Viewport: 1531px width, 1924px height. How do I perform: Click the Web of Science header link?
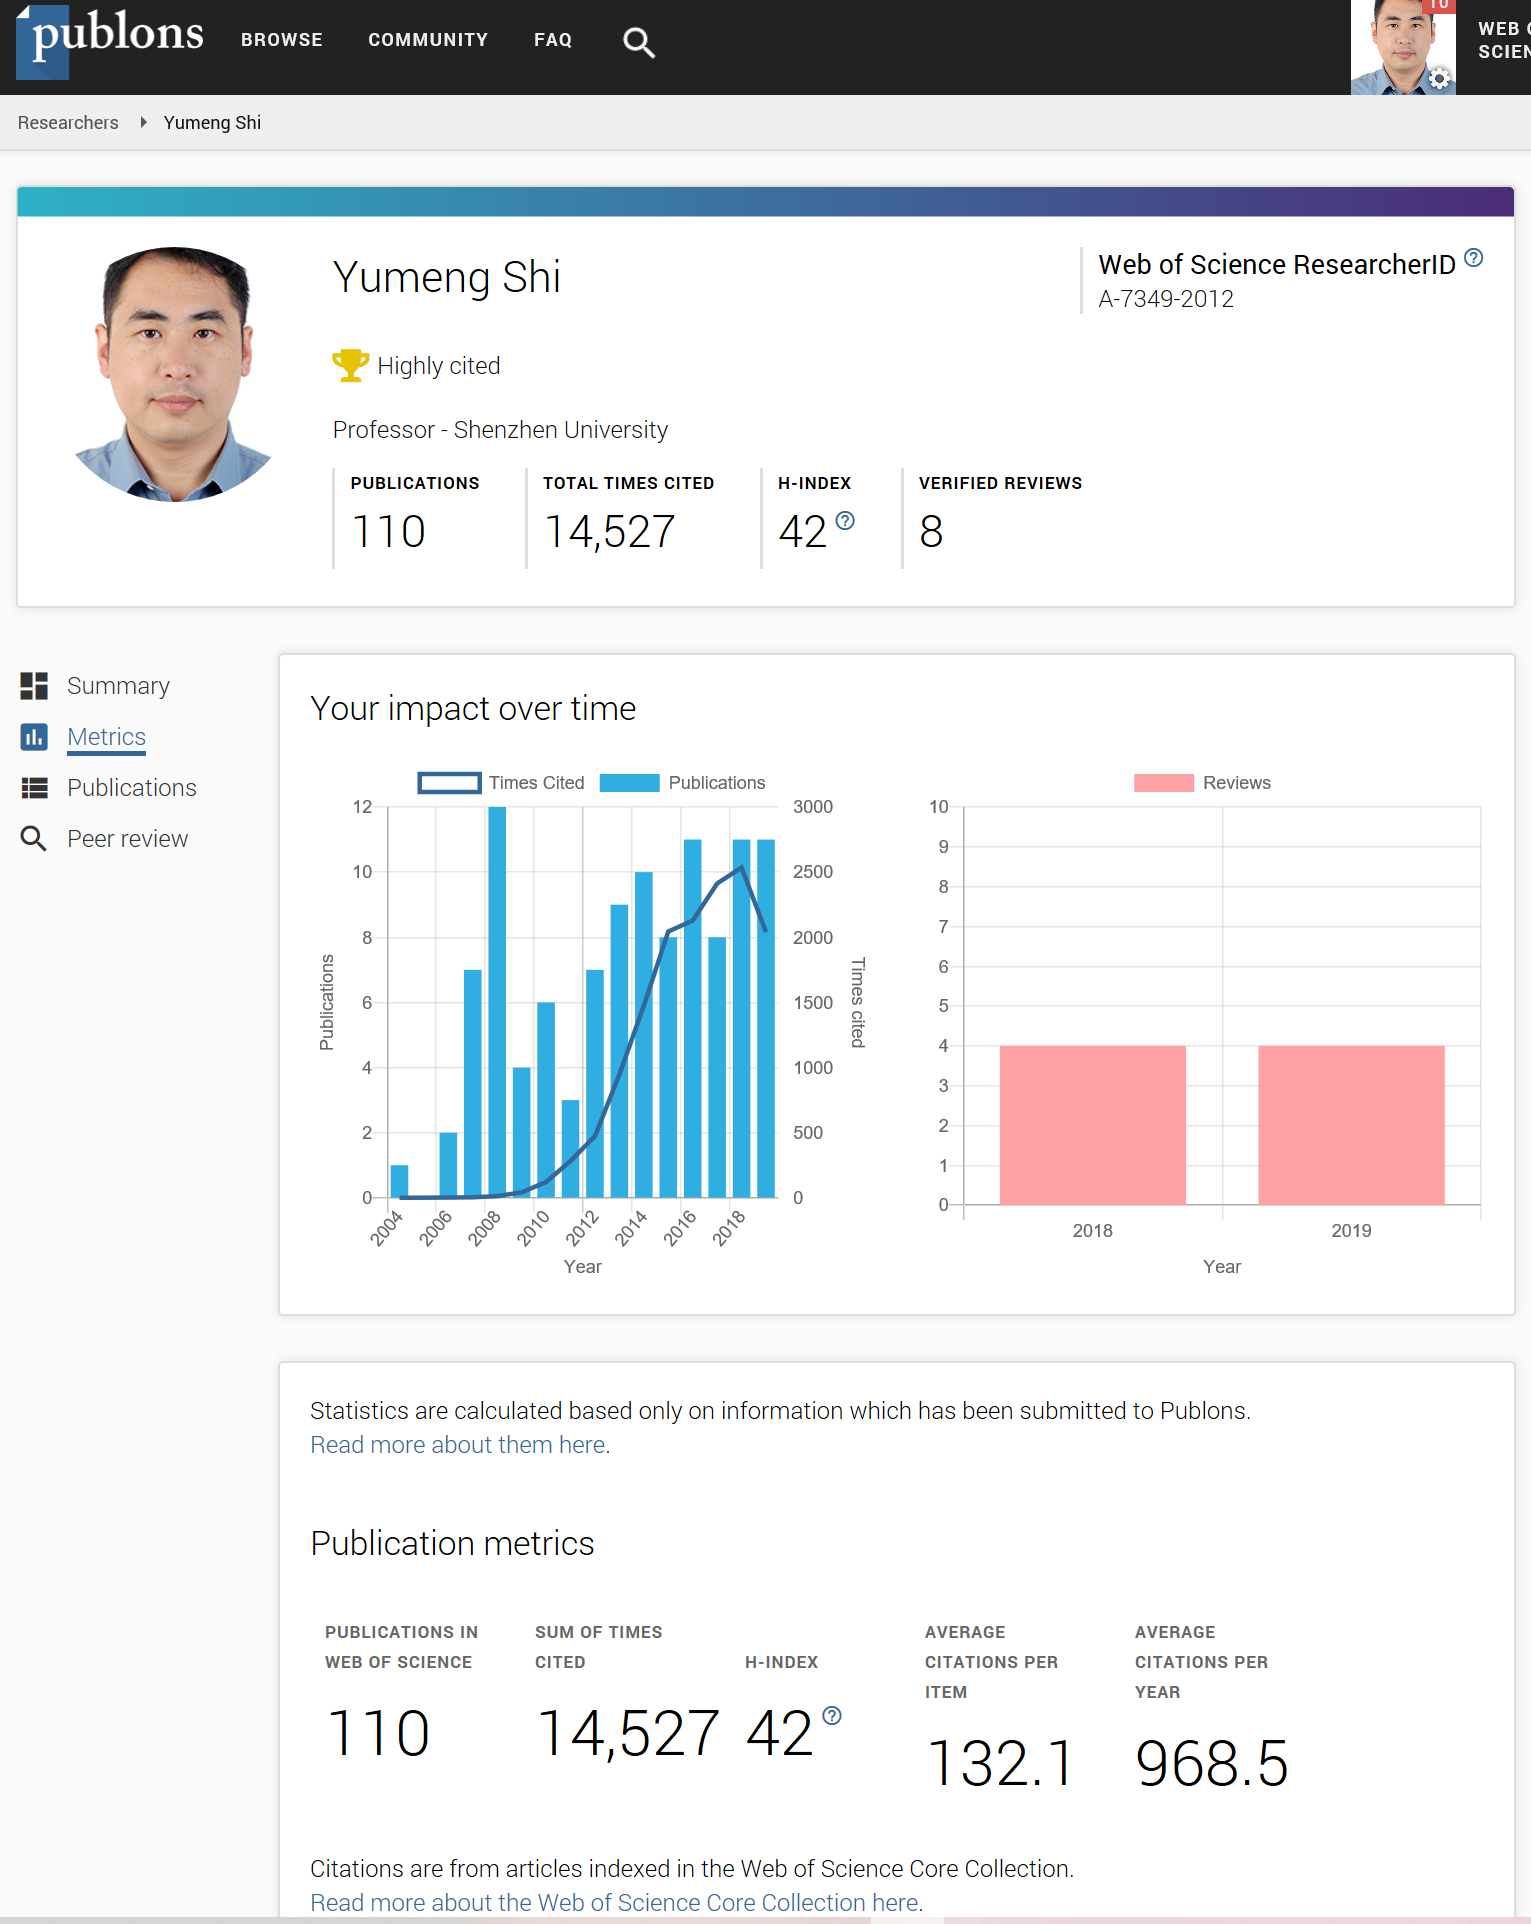click(1504, 40)
